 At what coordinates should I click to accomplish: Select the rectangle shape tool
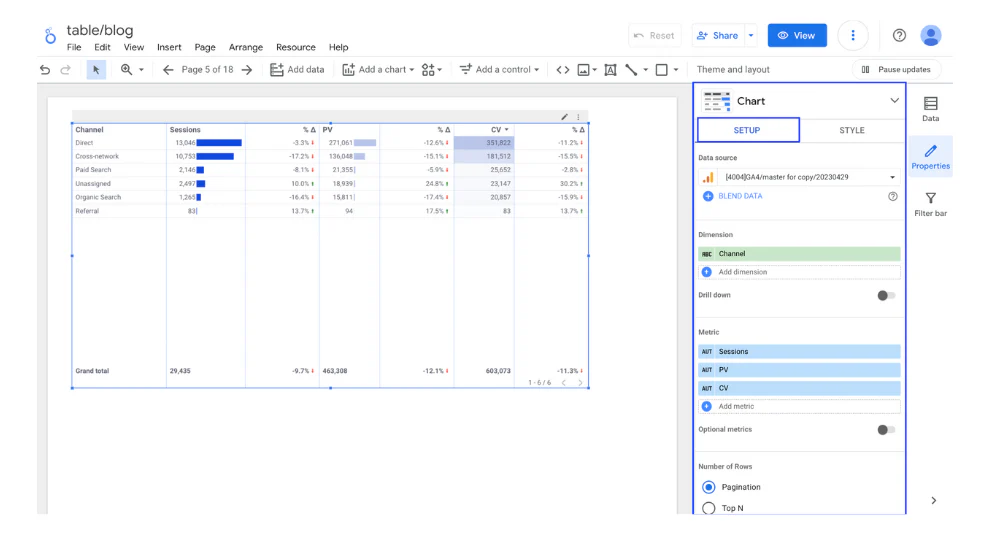point(661,69)
